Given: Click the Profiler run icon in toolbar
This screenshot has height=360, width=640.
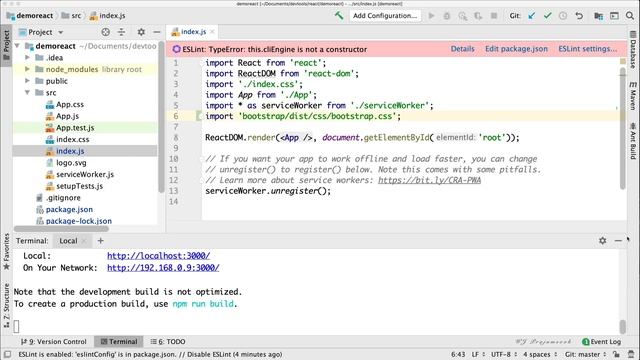Looking at the screenshot, I should (x=478, y=16).
